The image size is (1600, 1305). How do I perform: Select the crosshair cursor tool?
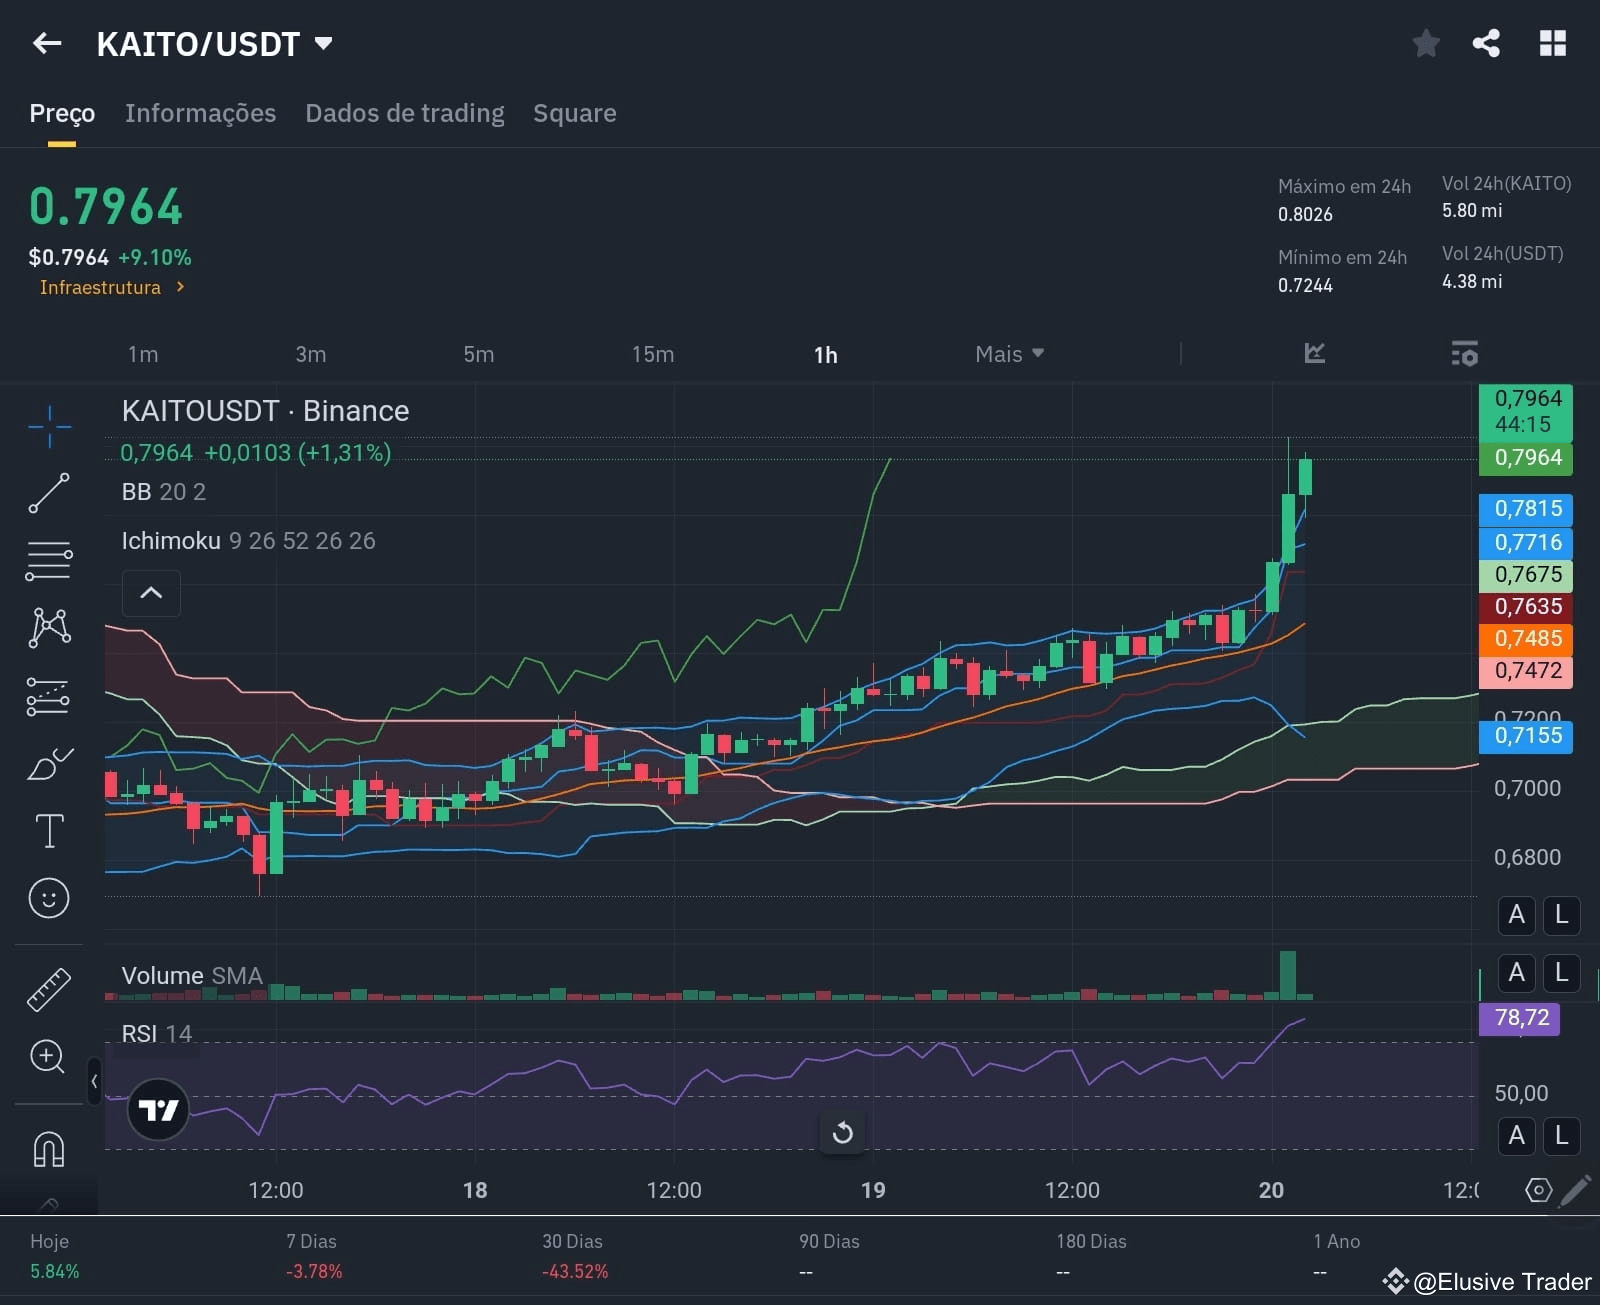[x=49, y=427]
